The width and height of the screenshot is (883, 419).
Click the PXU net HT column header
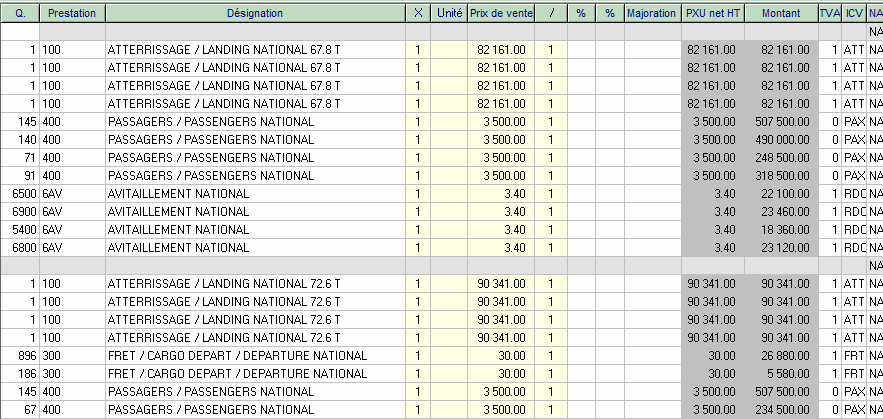[x=713, y=13]
